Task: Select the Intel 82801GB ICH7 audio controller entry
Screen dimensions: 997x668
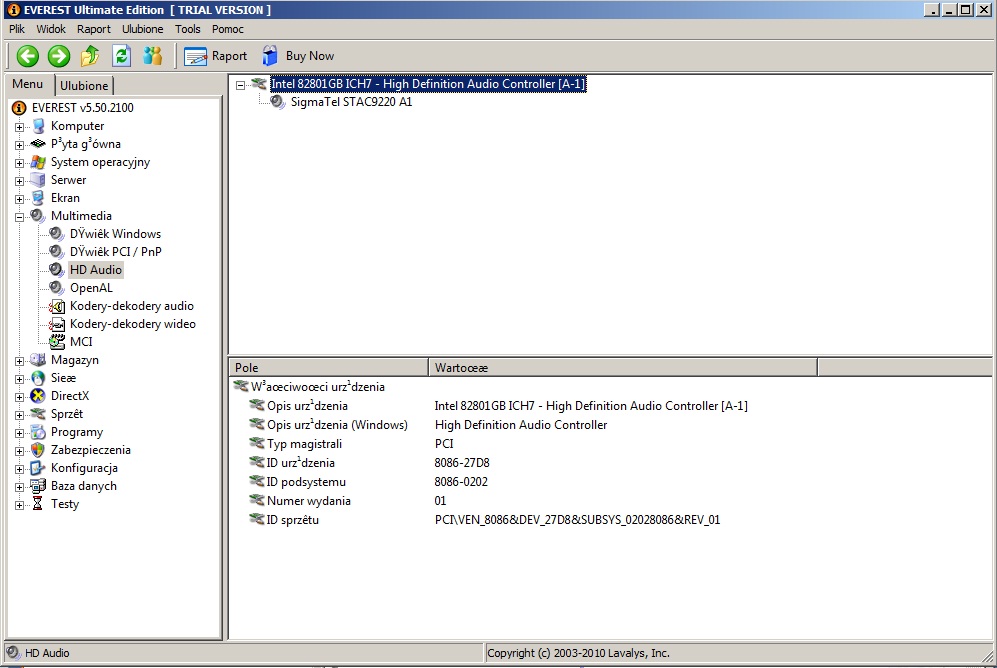Action: (x=428, y=84)
